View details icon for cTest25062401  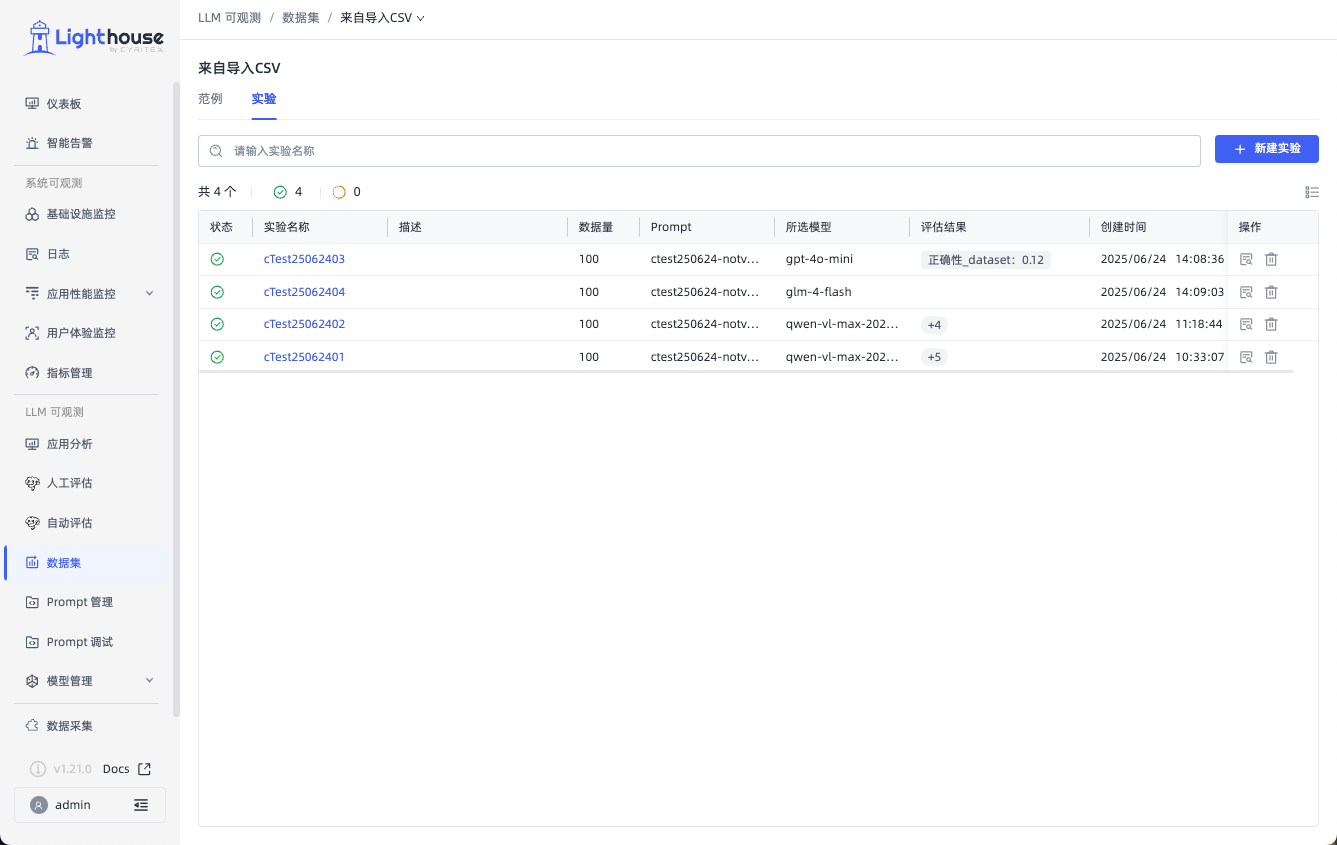click(1246, 357)
